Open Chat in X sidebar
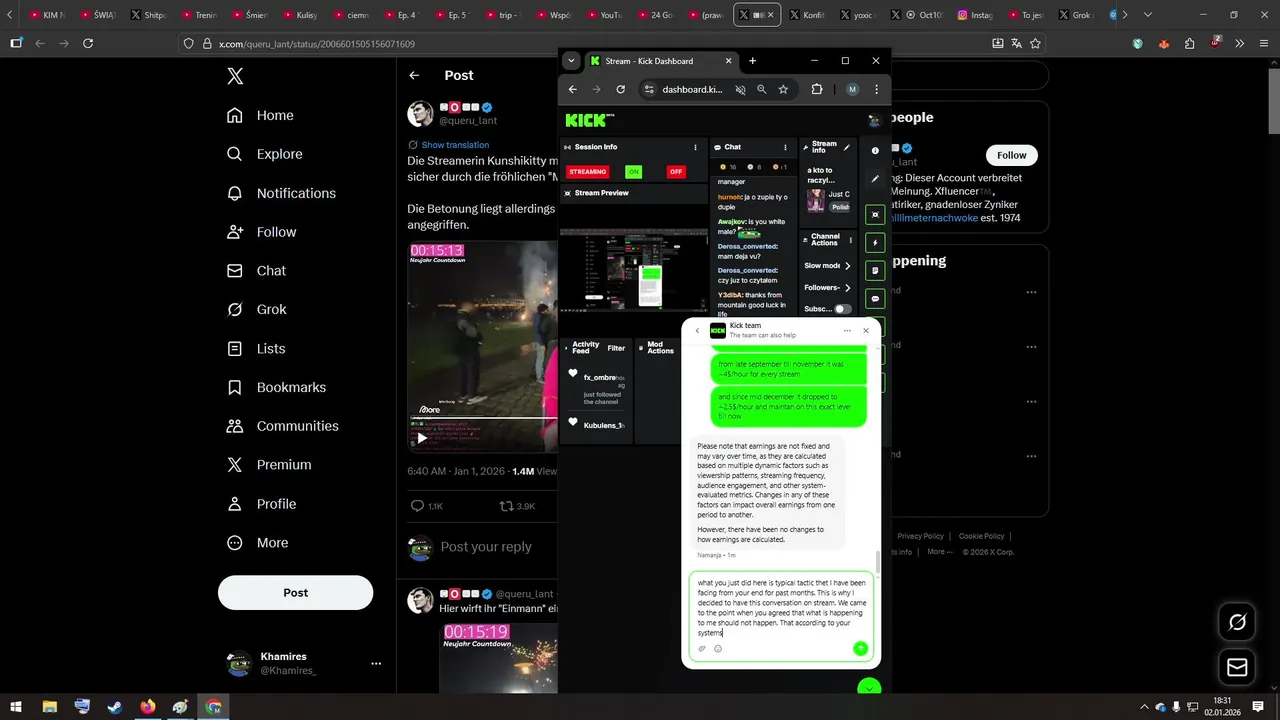 [256, 271]
